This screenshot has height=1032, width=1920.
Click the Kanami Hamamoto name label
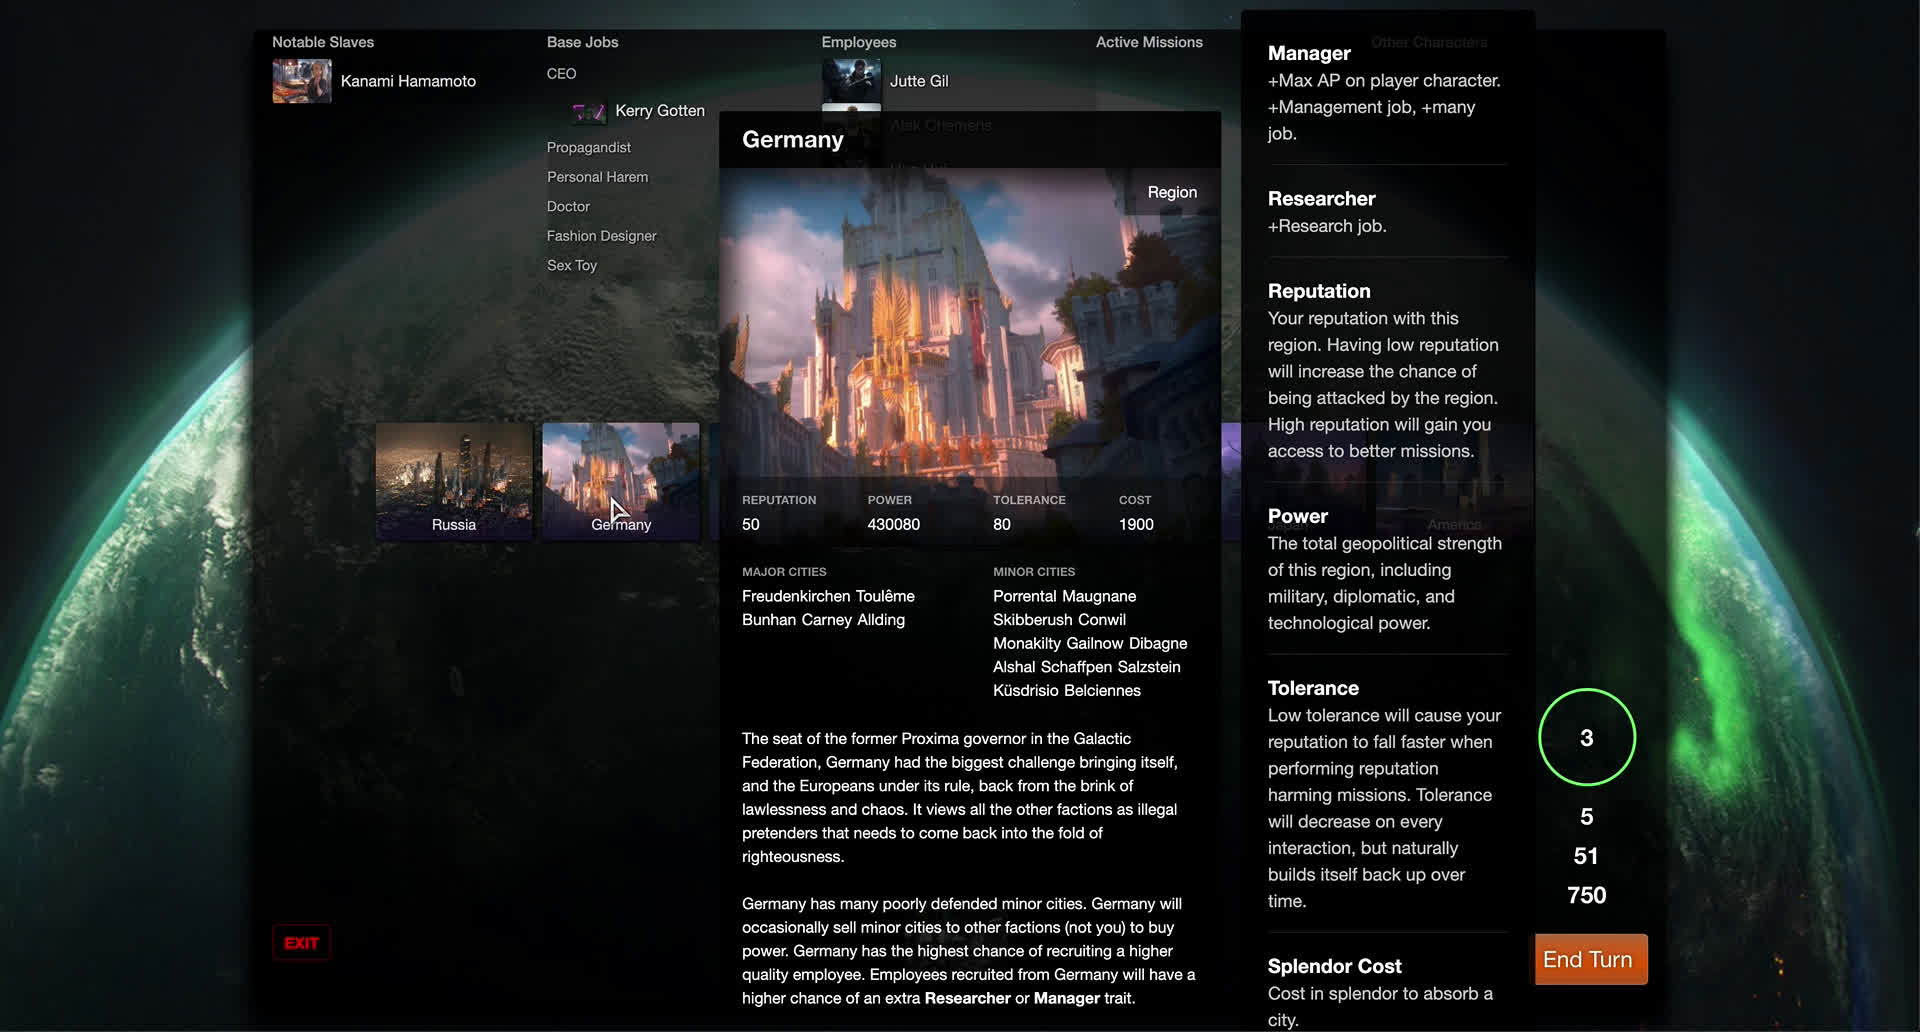[x=408, y=81]
